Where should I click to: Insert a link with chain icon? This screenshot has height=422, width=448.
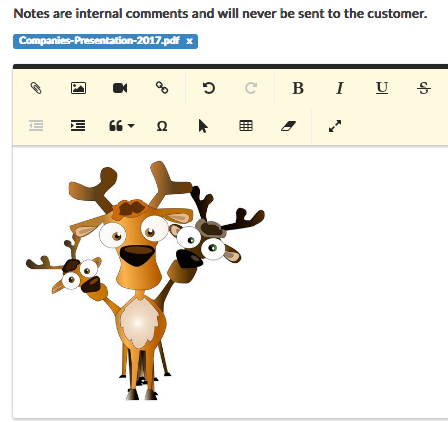pos(162,88)
